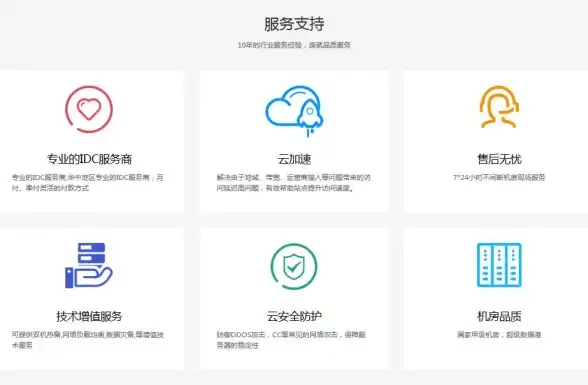Click the blue cloud rocket icon
This screenshot has width=588, height=385.
tap(294, 111)
